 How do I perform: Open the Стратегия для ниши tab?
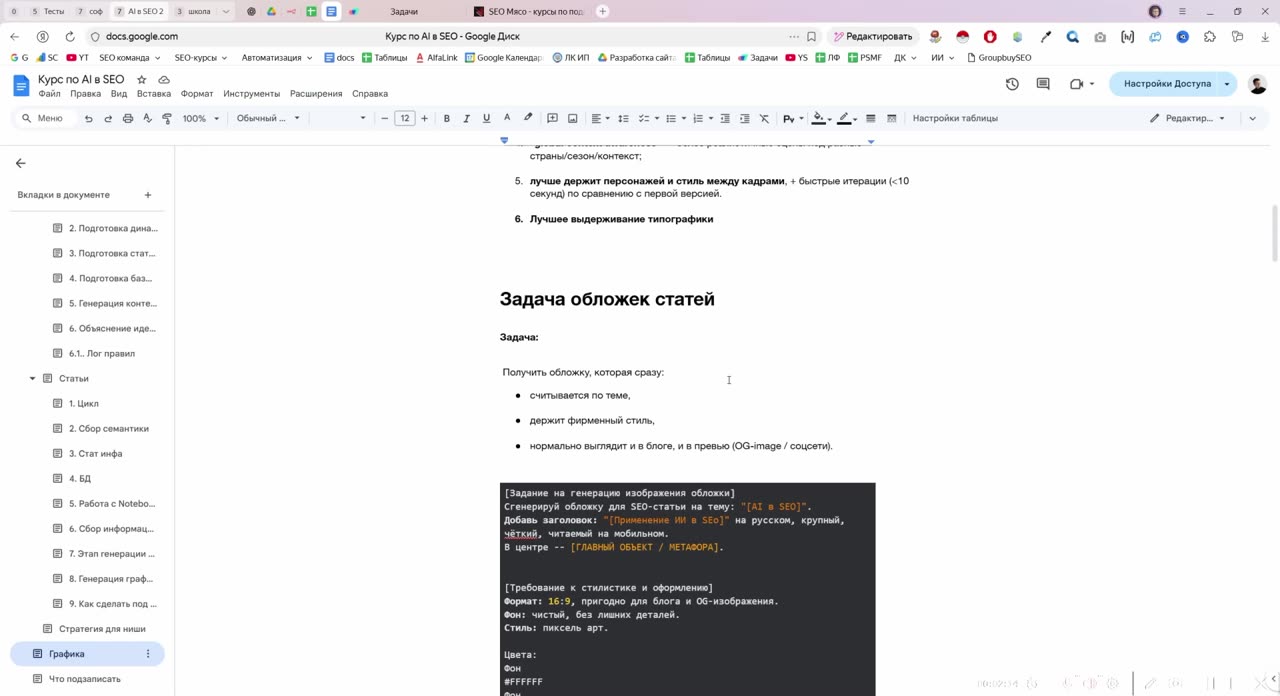pos(102,629)
